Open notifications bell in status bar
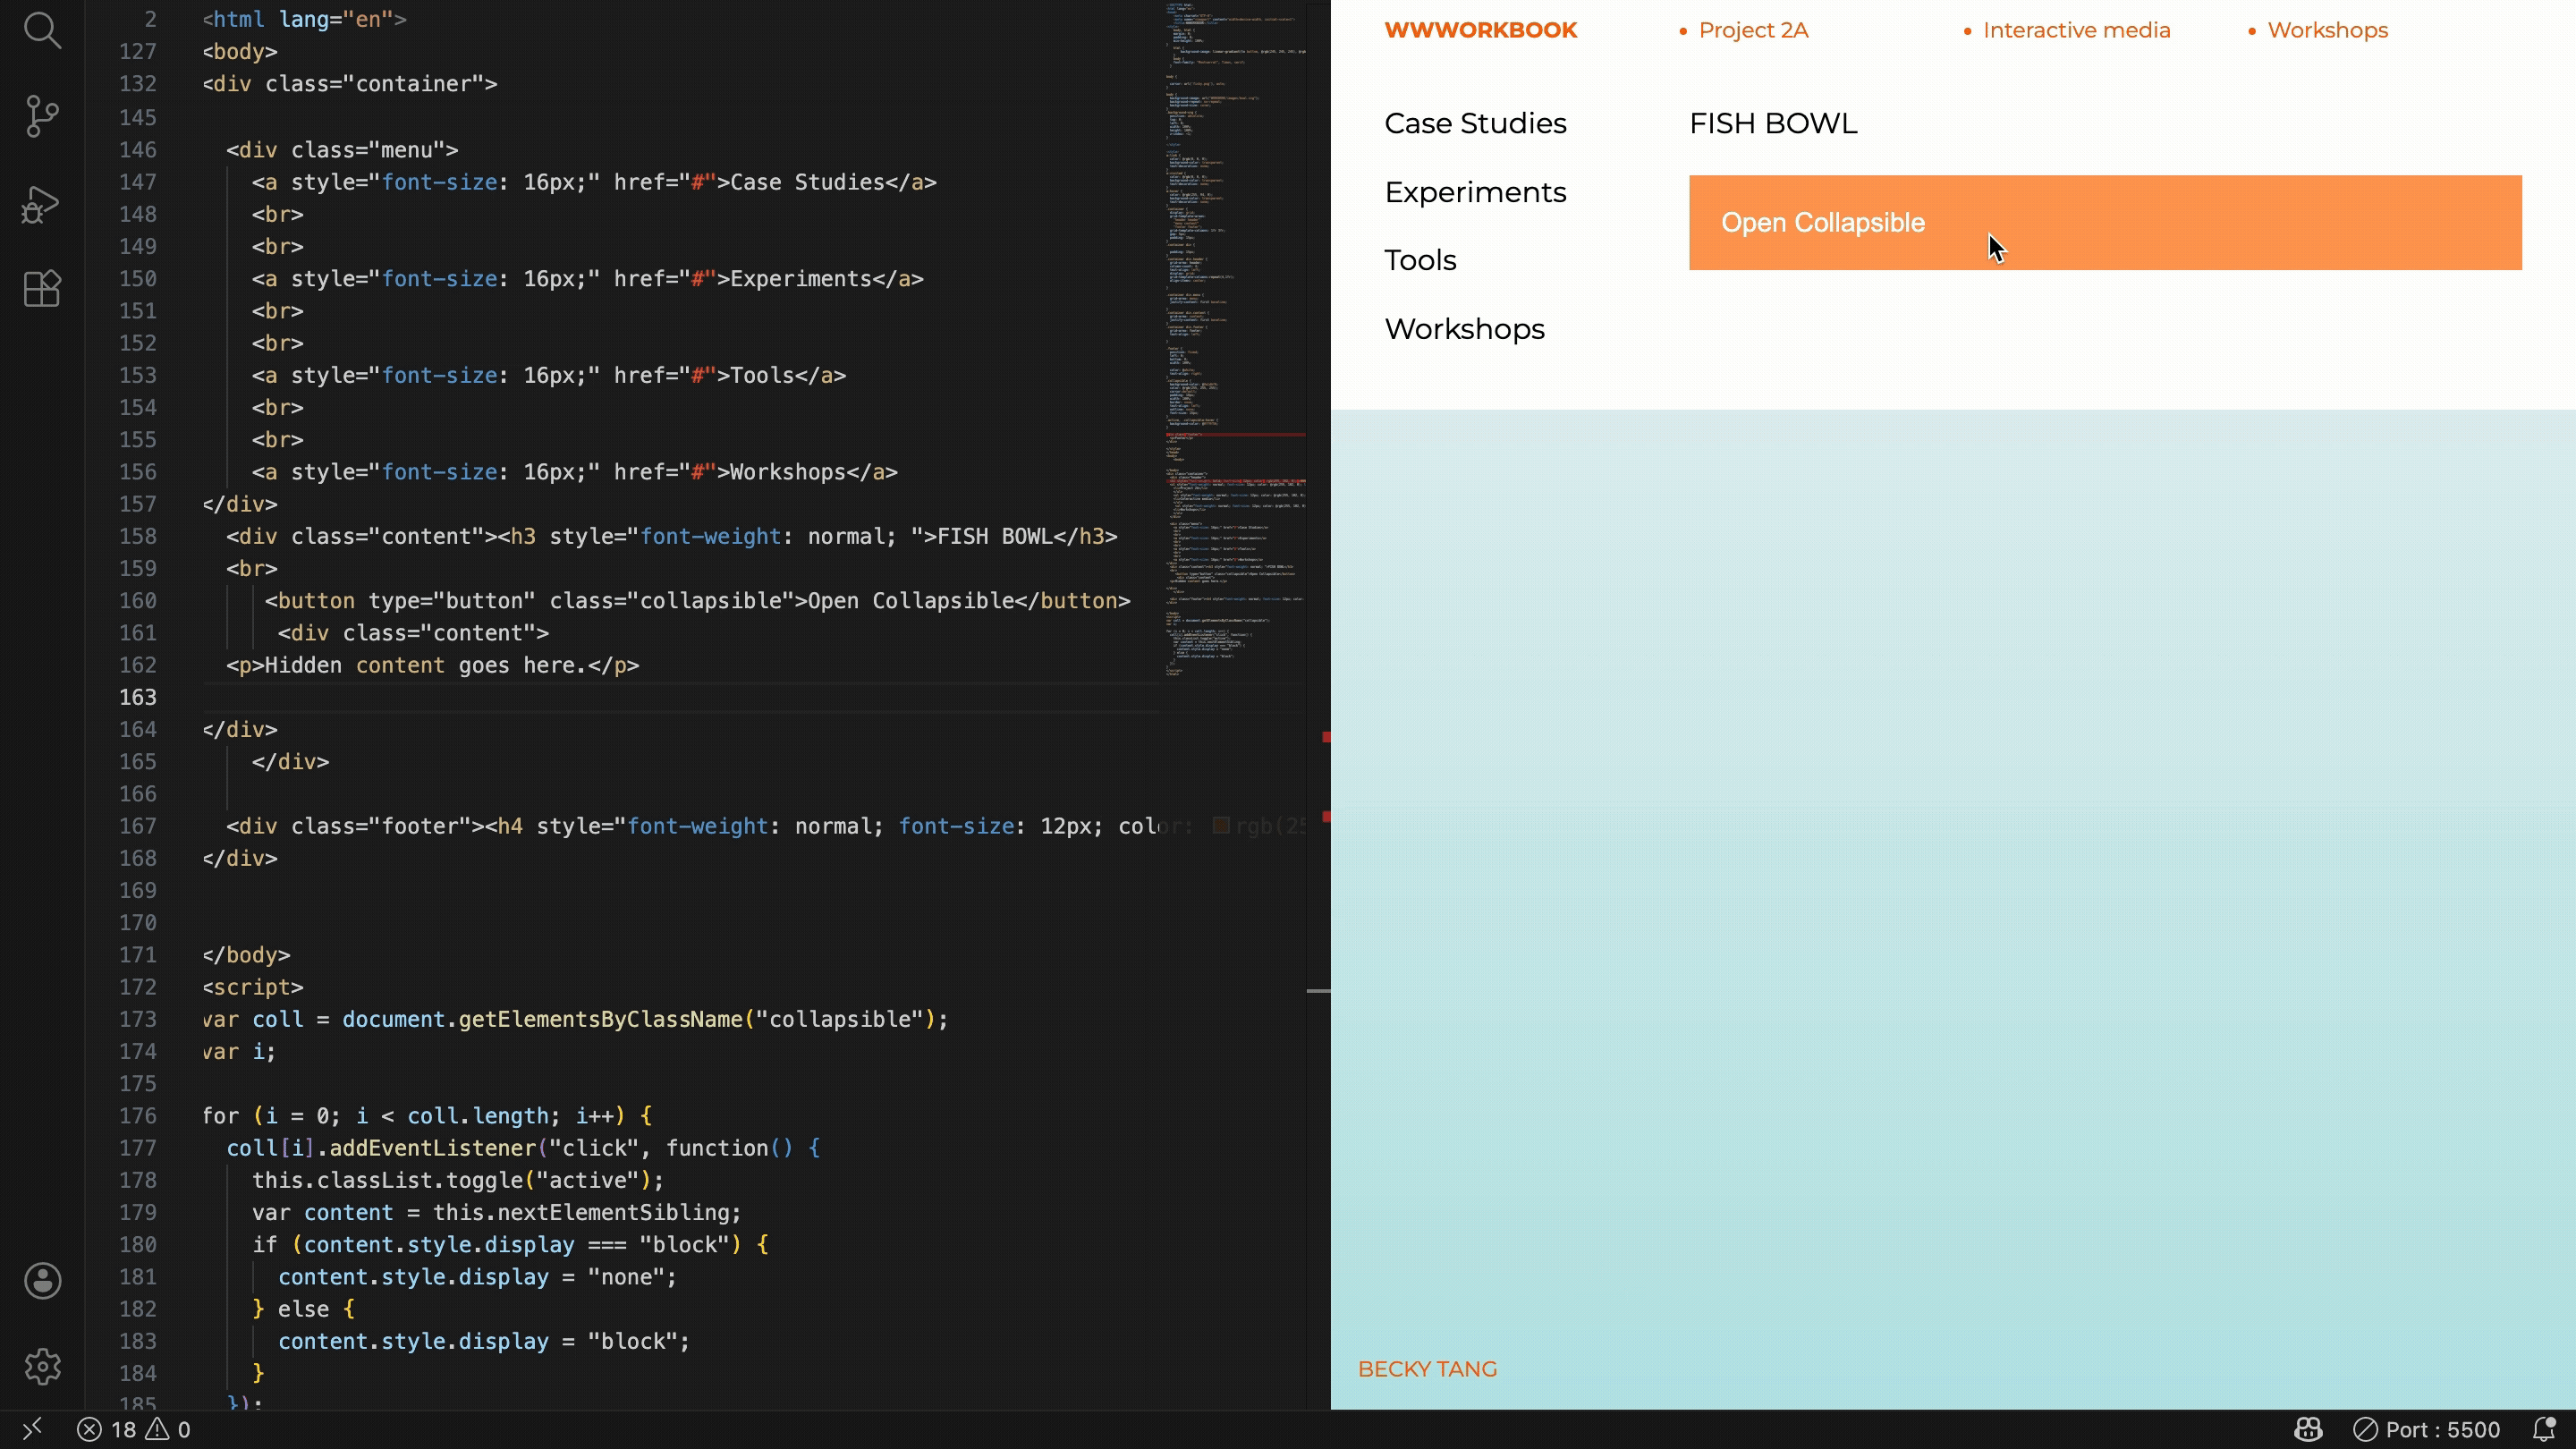Image resolution: width=2576 pixels, height=1449 pixels. click(2544, 1430)
